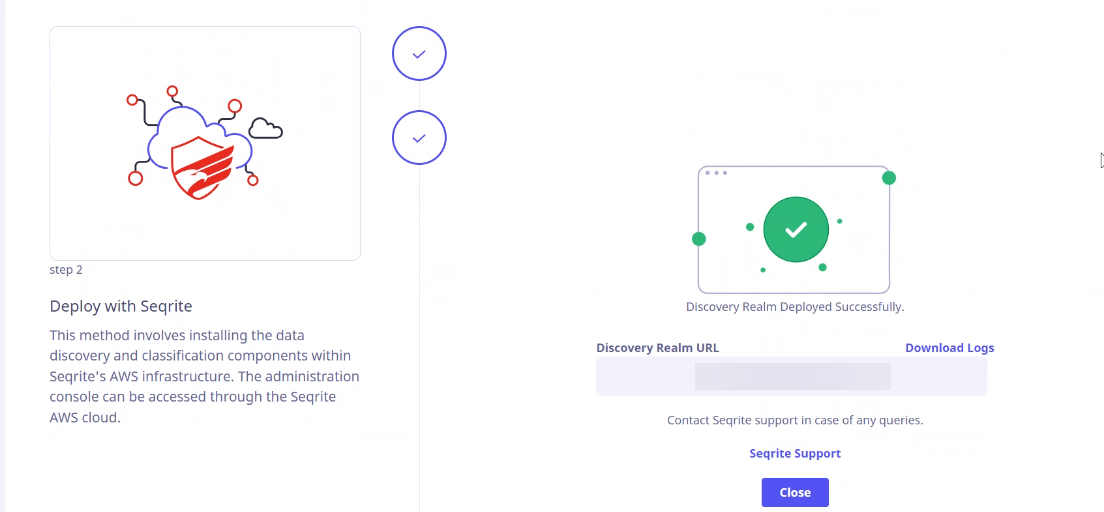Click the first step checkmark circle

(x=419, y=54)
